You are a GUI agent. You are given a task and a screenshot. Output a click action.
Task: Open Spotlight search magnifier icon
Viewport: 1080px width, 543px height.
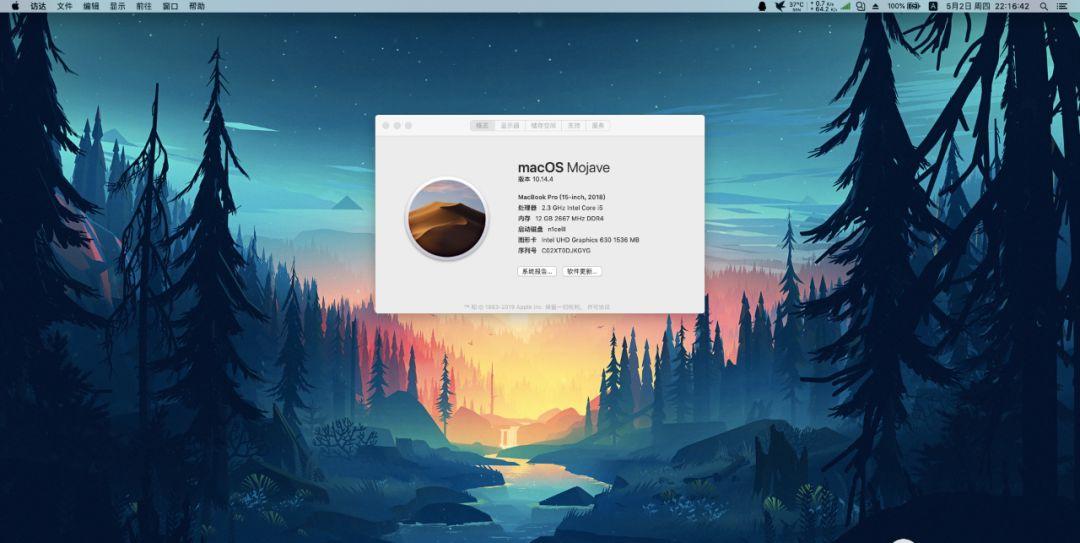[1043, 6]
